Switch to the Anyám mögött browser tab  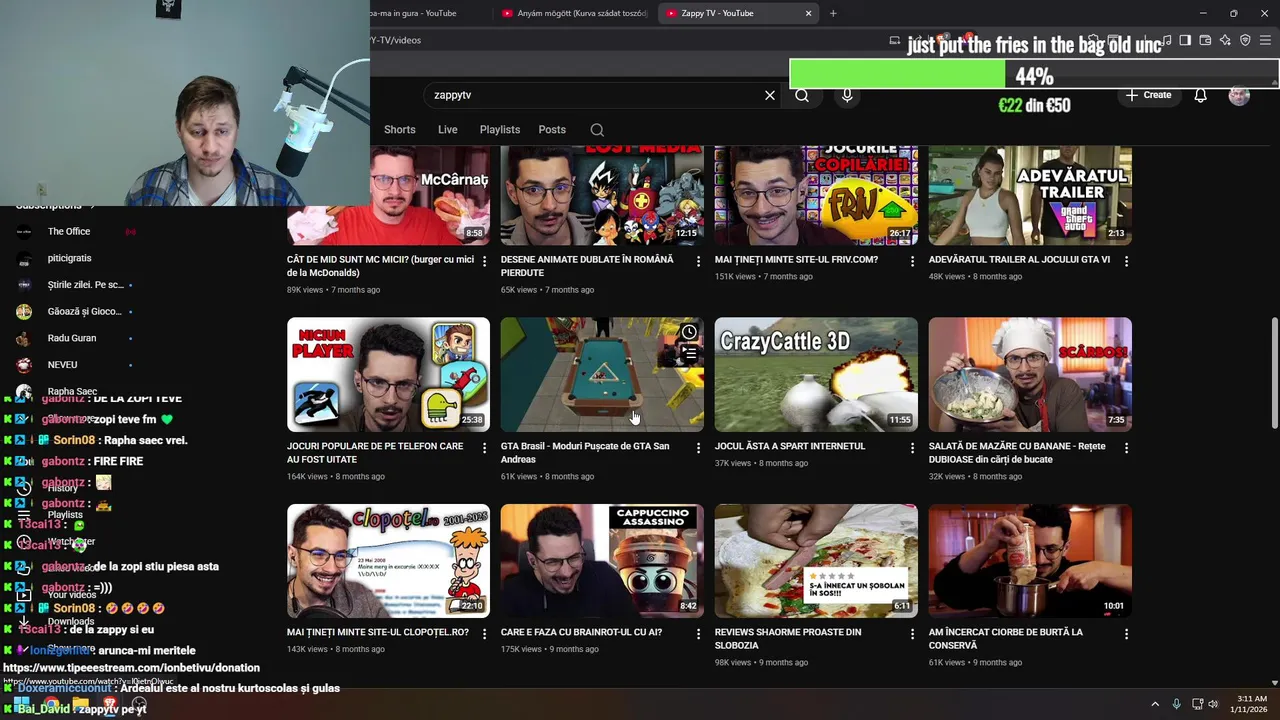pyautogui.click(x=575, y=13)
